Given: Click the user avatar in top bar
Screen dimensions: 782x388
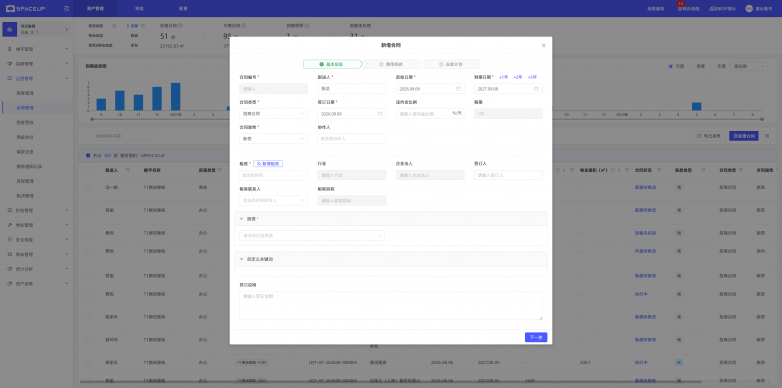Looking at the screenshot, I should (x=749, y=8).
